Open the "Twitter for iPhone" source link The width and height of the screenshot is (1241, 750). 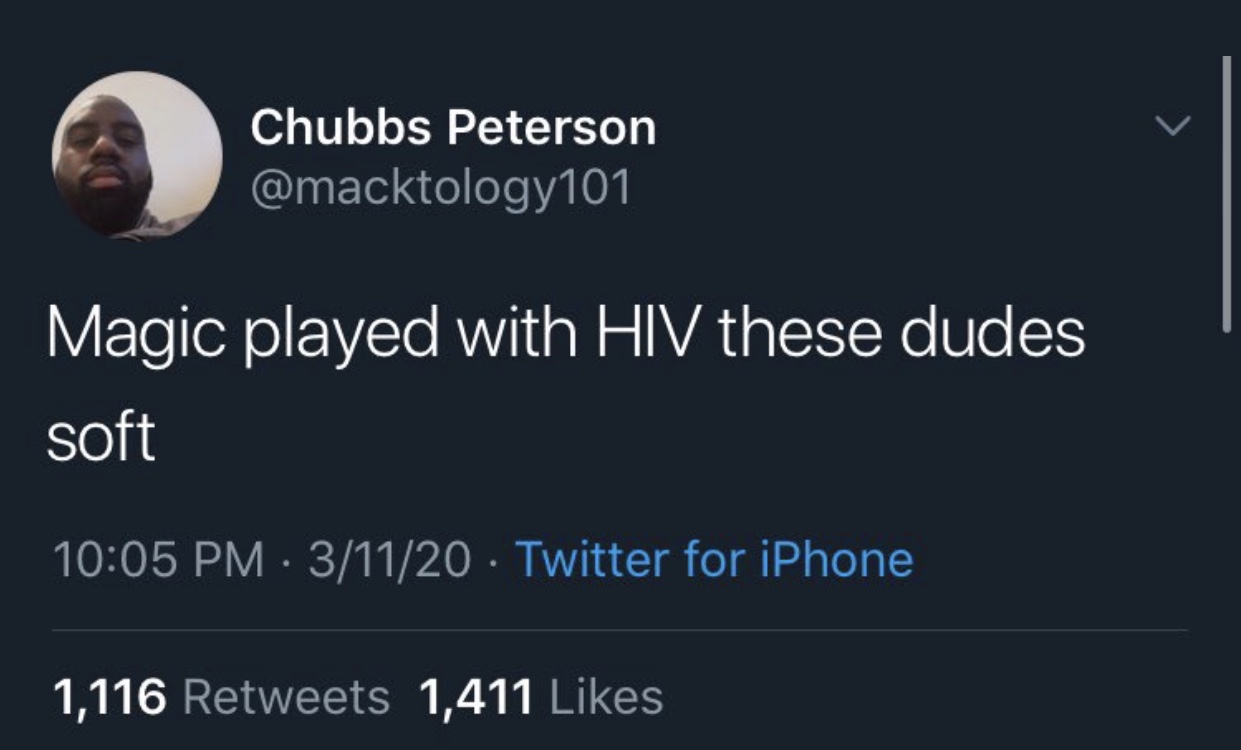tap(713, 559)
